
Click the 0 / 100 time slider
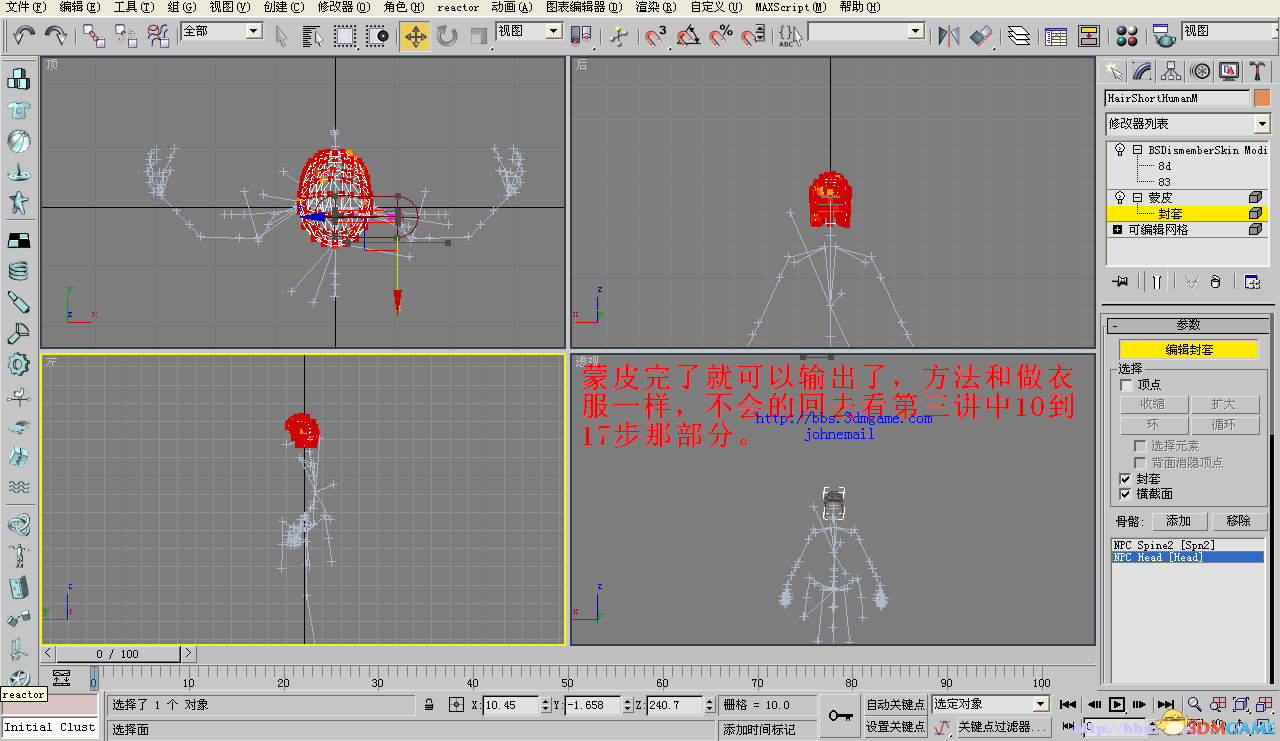(x=118, y=654)
